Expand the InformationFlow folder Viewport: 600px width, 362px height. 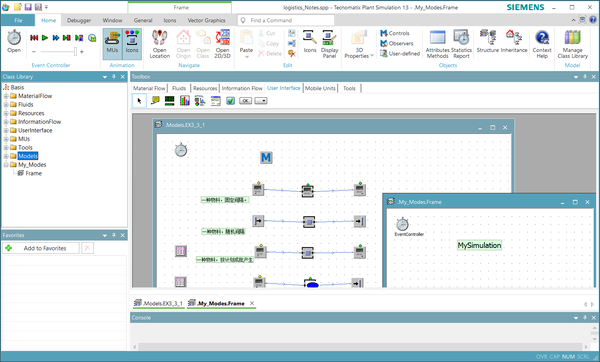pos(6,122)
